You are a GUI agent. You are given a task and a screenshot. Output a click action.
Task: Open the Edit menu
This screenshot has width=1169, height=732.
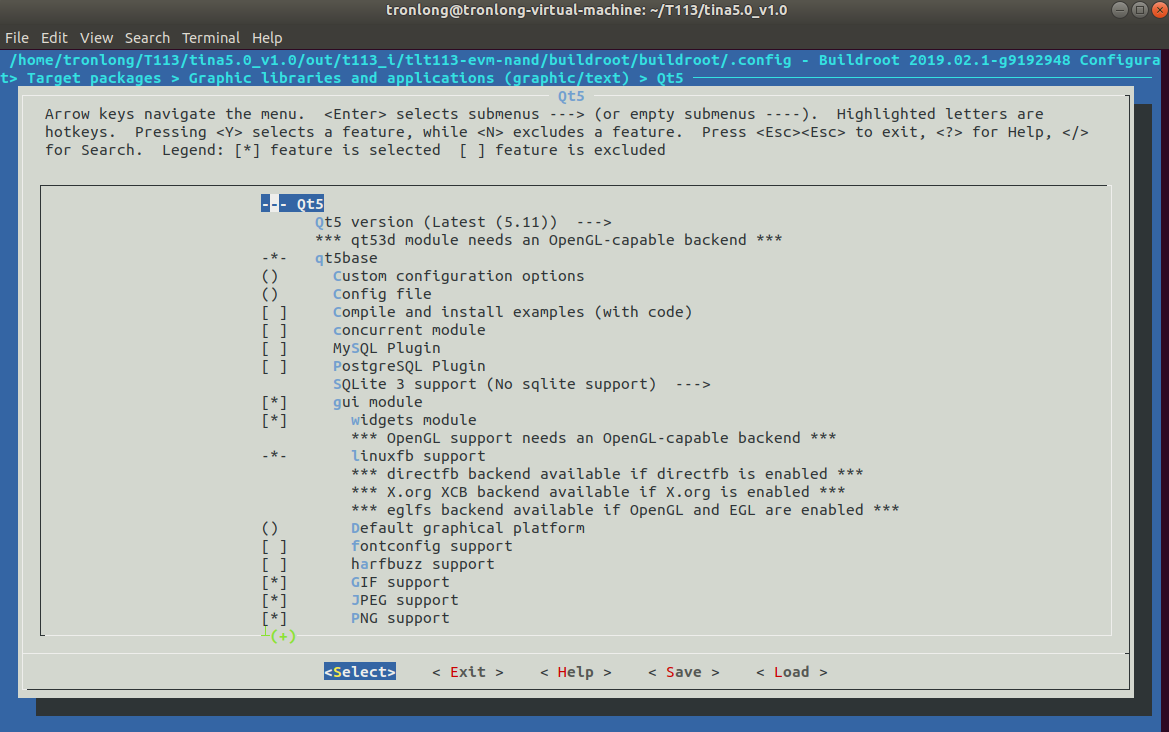54,37
